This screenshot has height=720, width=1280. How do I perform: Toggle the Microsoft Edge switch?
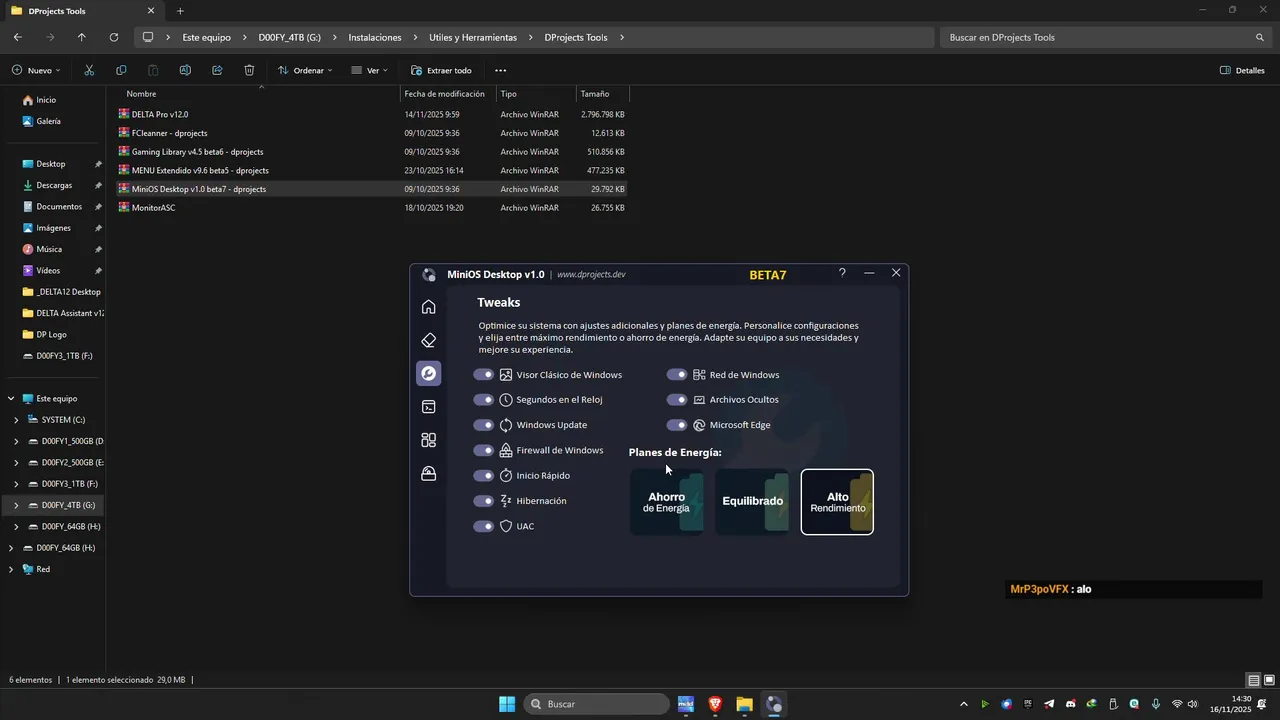pyautogui.click(x=677, y=425)
